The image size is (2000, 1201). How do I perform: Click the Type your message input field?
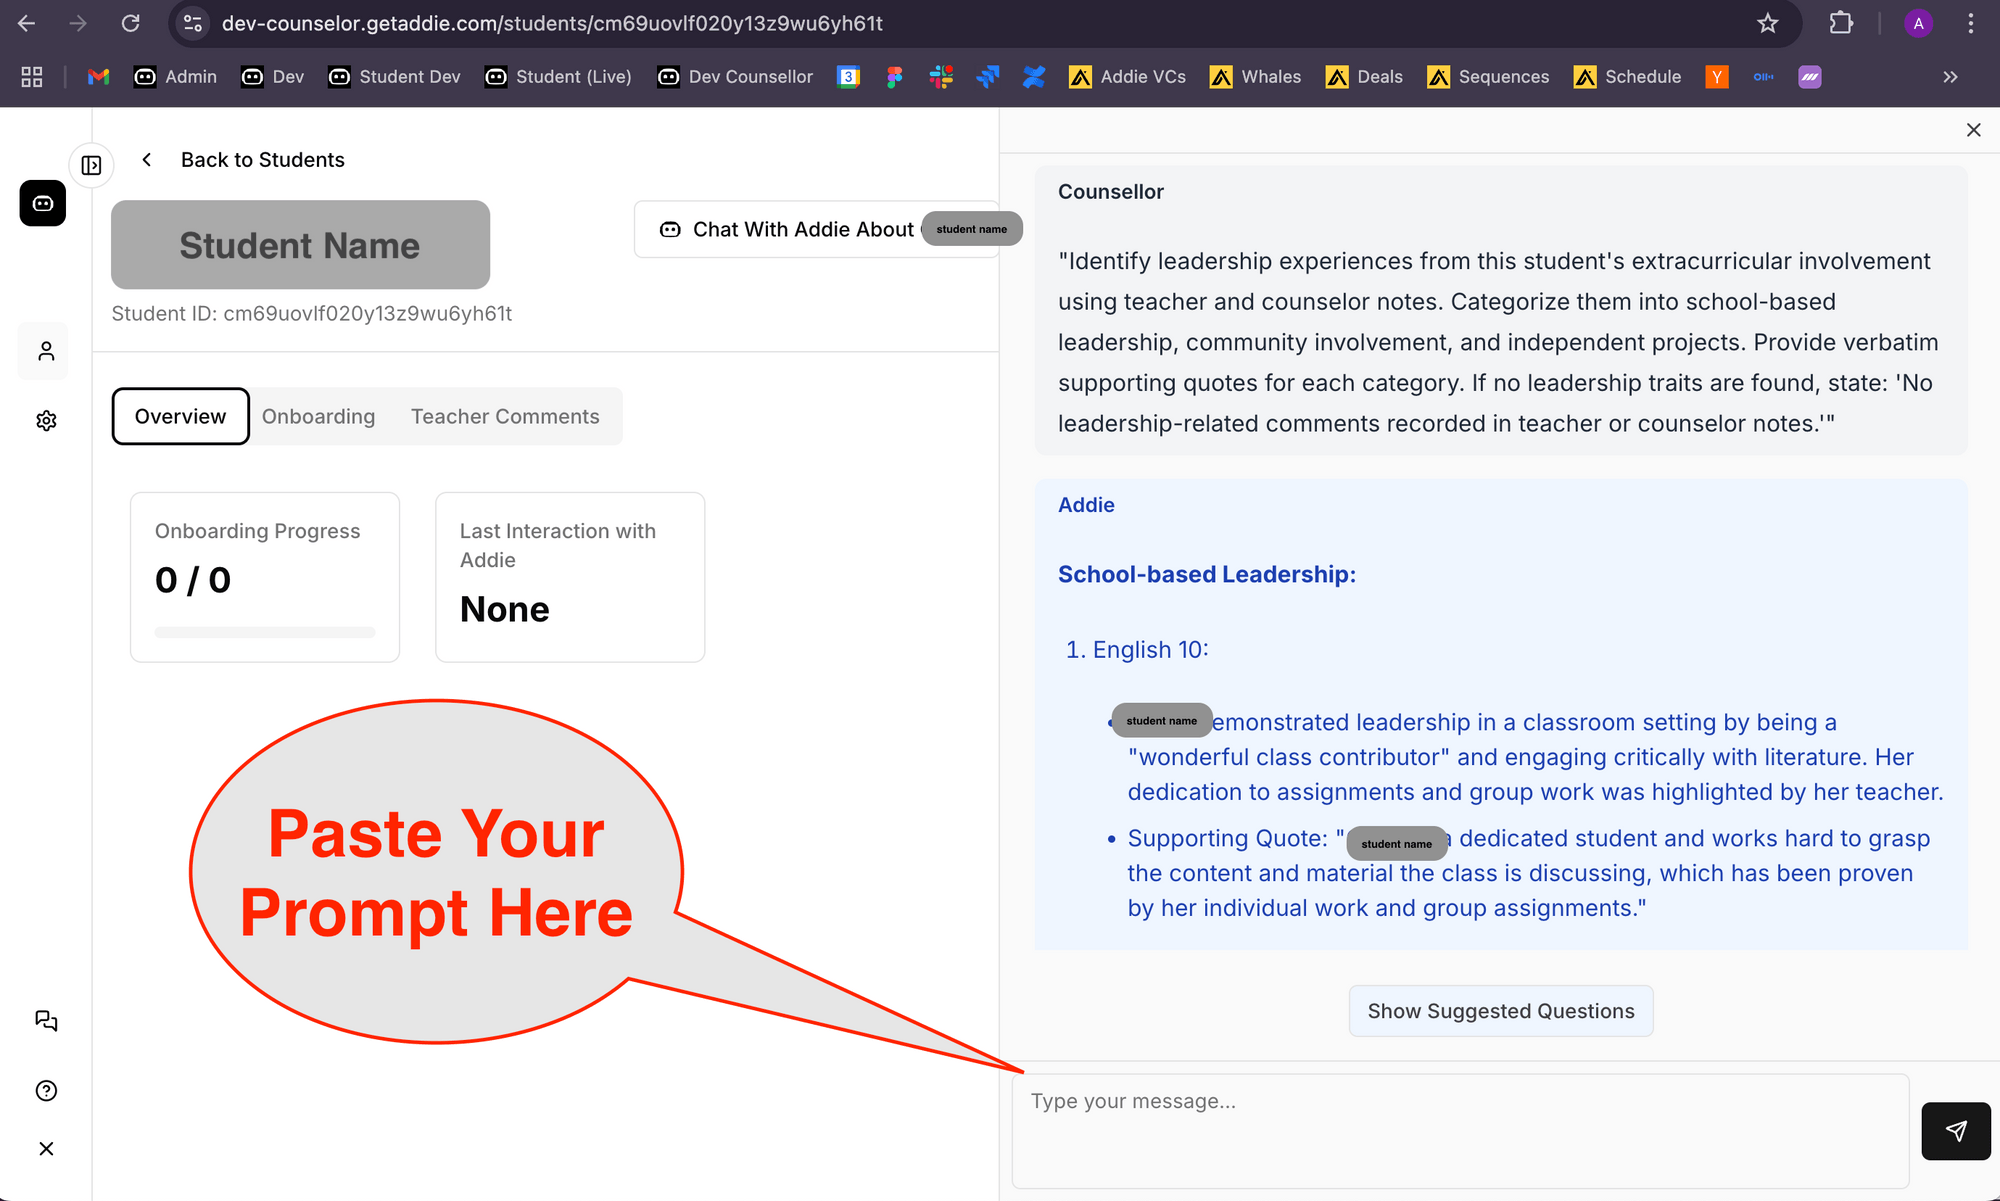click(x=1460, y=1130)
